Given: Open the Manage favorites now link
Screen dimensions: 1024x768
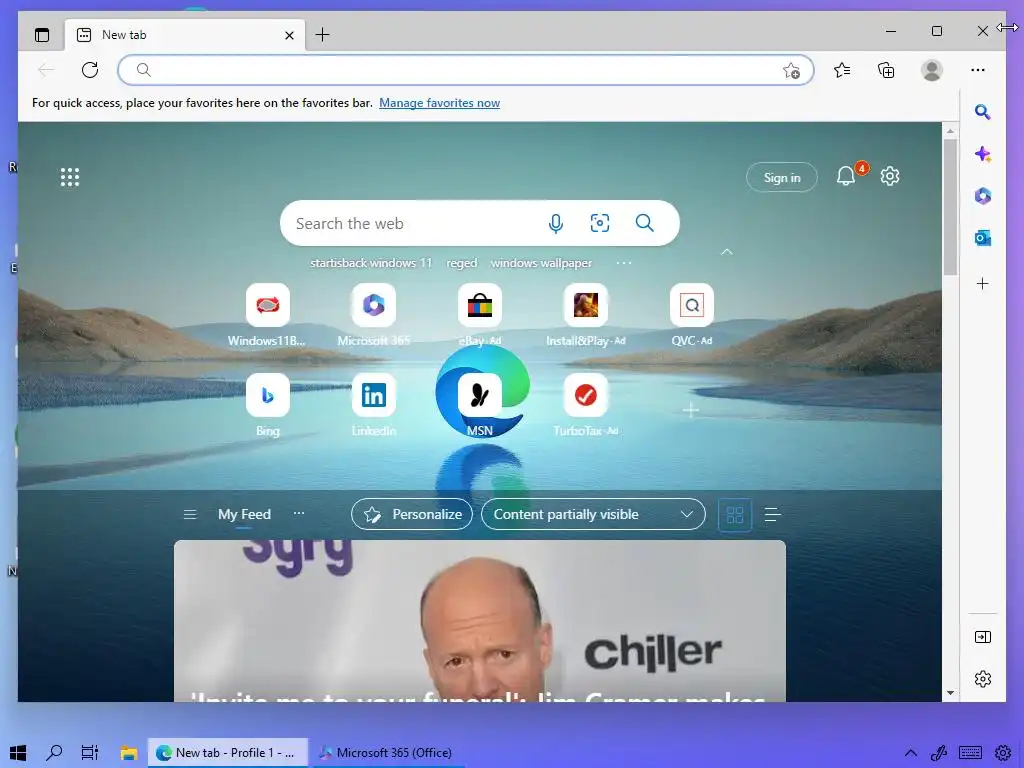Looking at the screenshot, I should [x=440, y=103].
